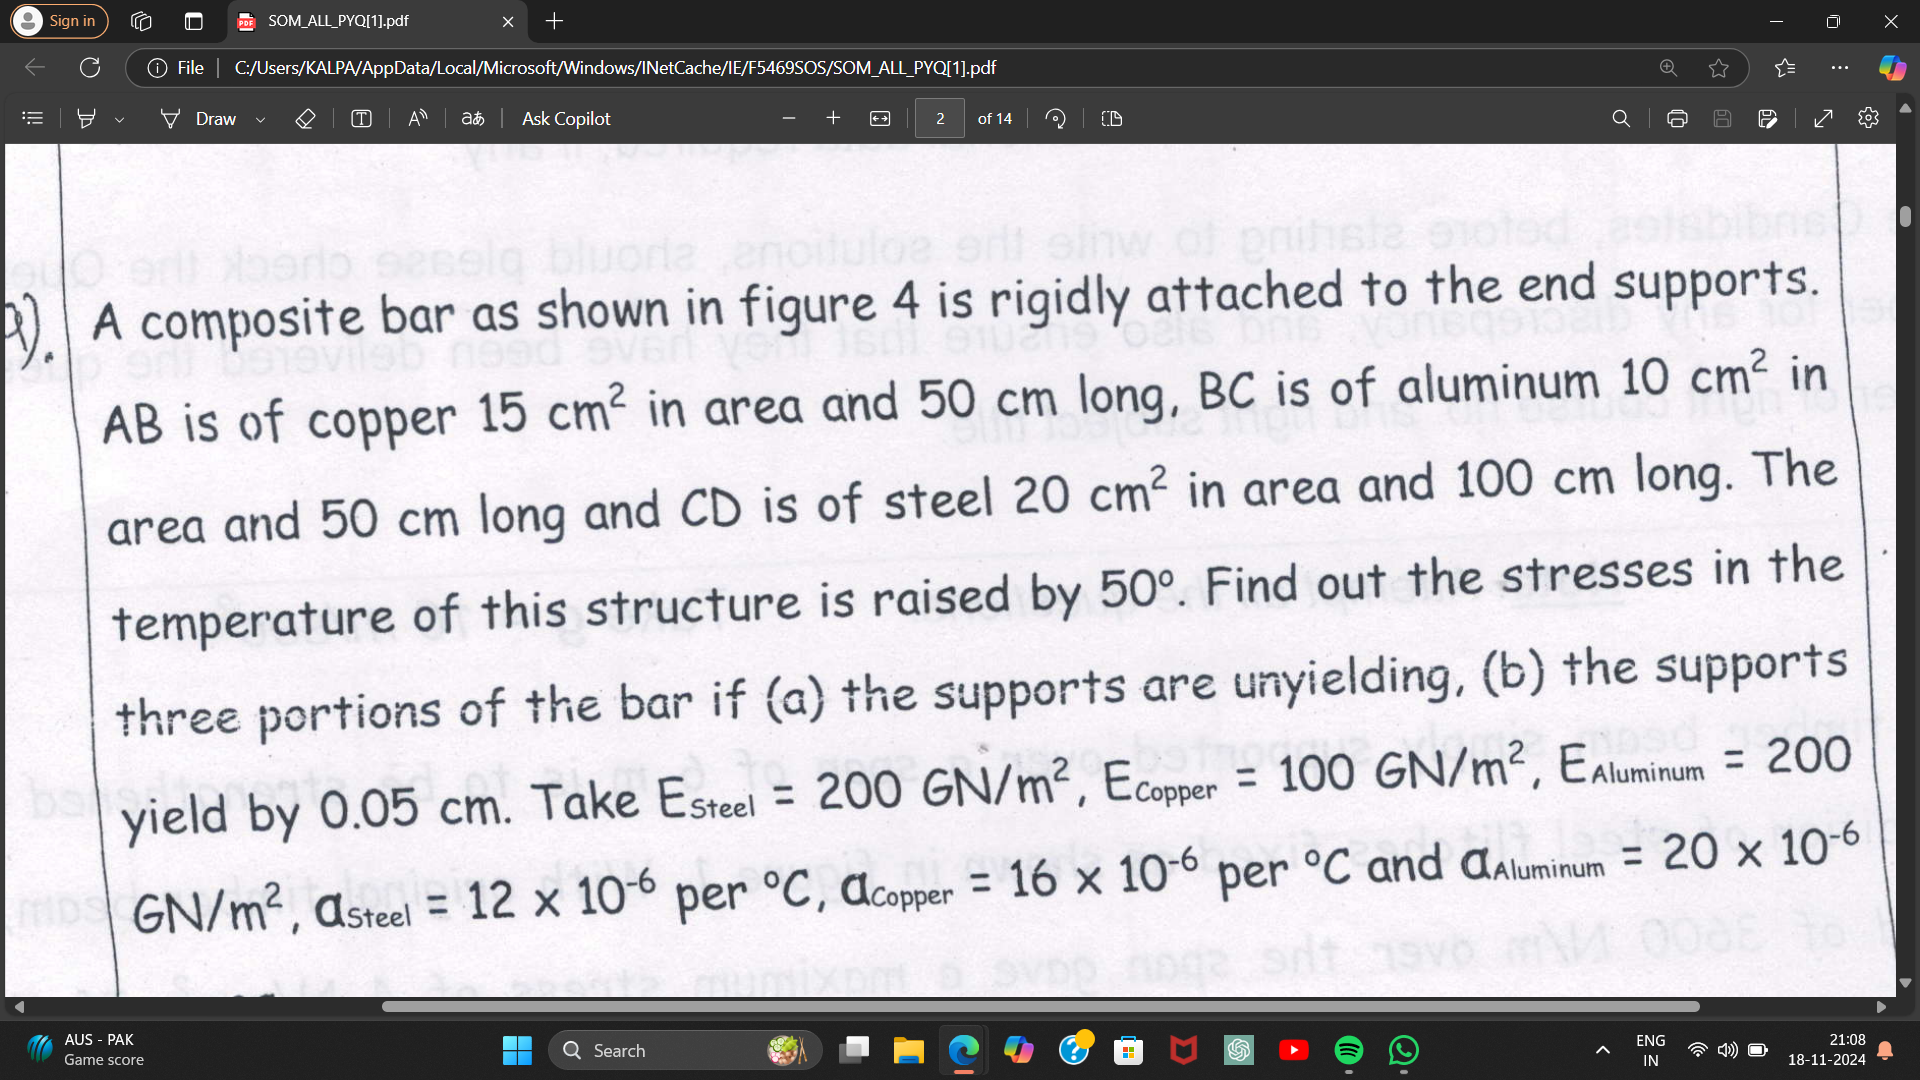Open the clock showing 21:08
The height and width of the screenshot is (1080, 1920).
[x=1826, y=1050]
